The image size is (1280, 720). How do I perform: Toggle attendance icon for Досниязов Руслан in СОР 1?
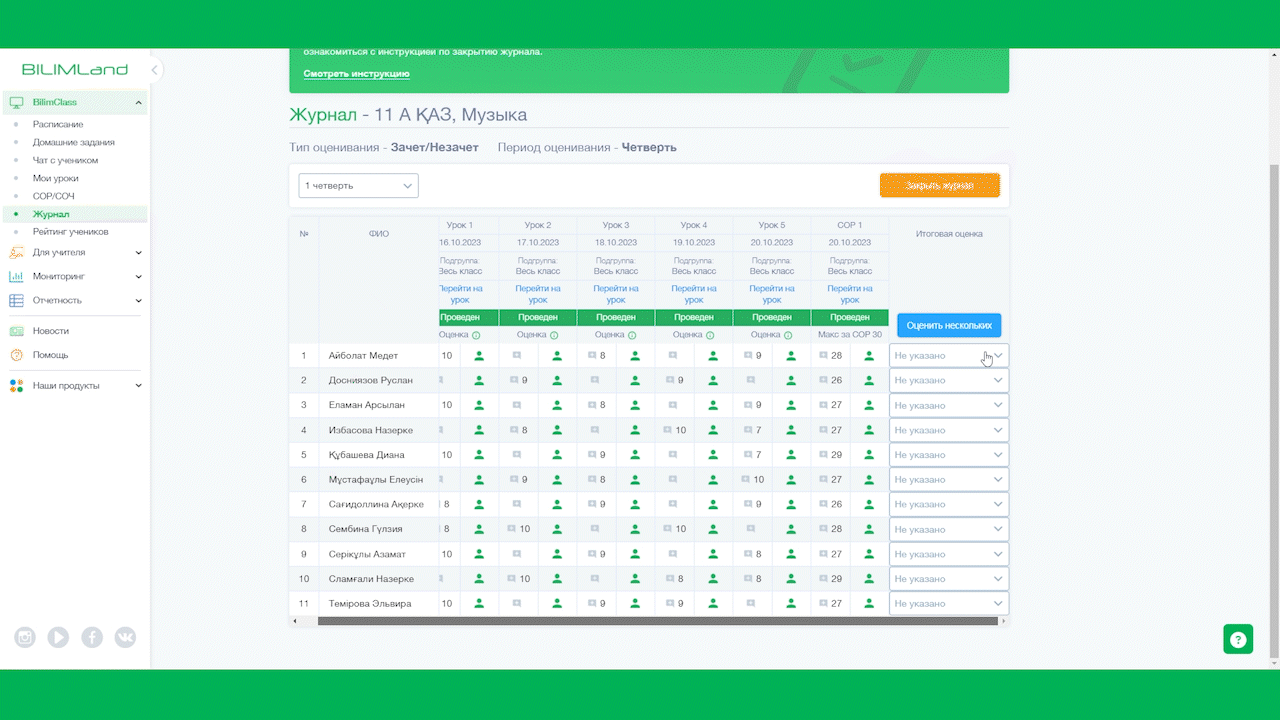869,380
